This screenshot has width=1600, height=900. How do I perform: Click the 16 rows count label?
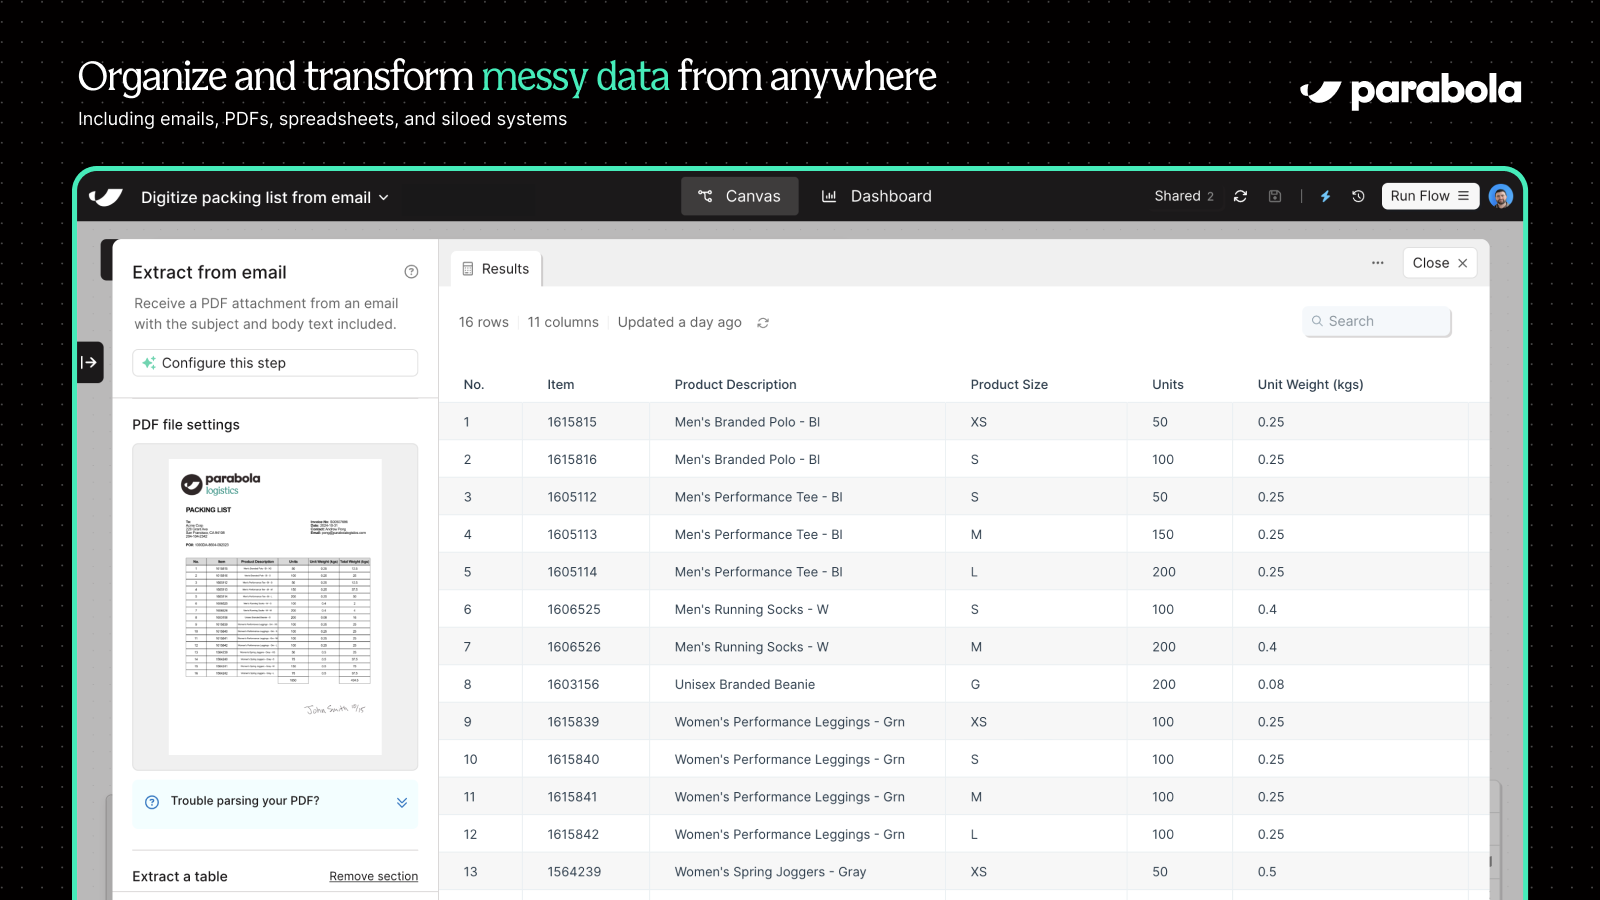(x=484, y=322)
